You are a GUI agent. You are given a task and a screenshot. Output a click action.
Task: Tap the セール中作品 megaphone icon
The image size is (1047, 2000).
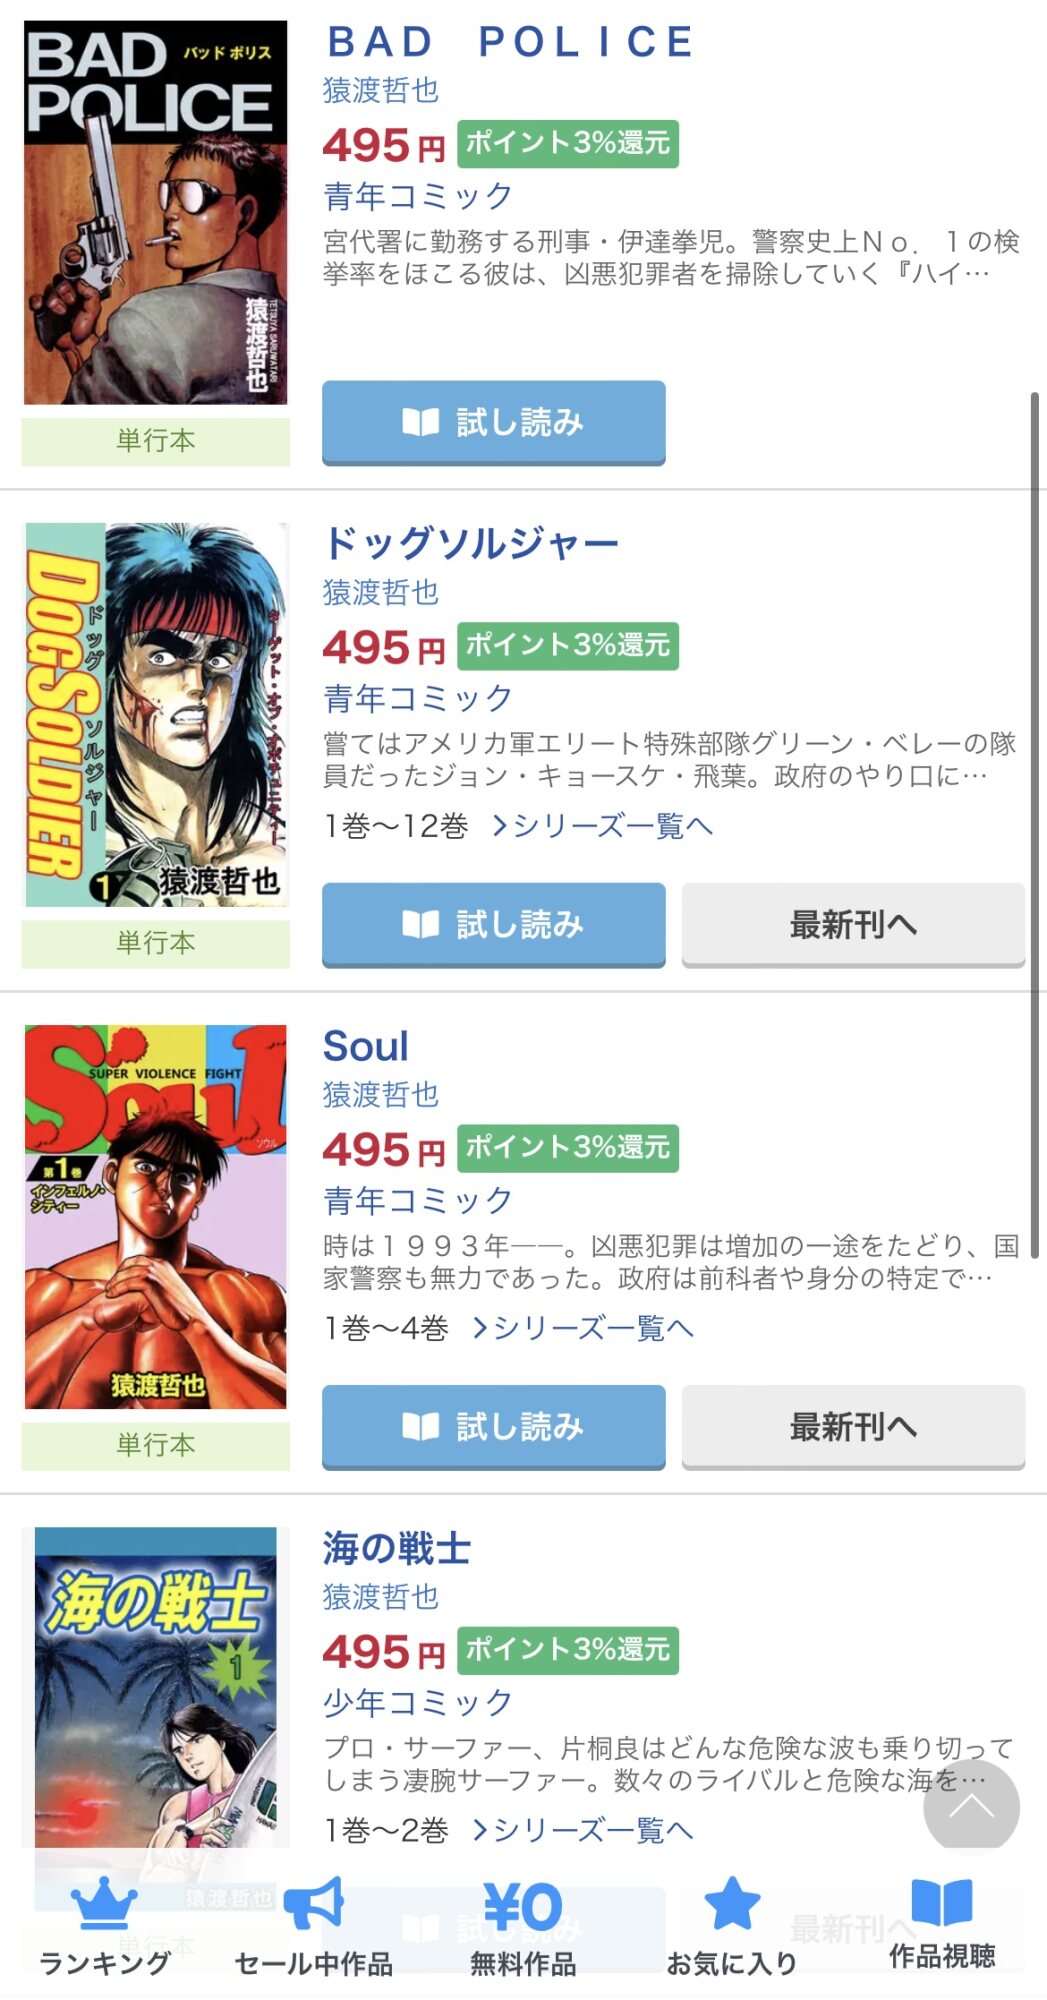click(x=314, y=1905)
